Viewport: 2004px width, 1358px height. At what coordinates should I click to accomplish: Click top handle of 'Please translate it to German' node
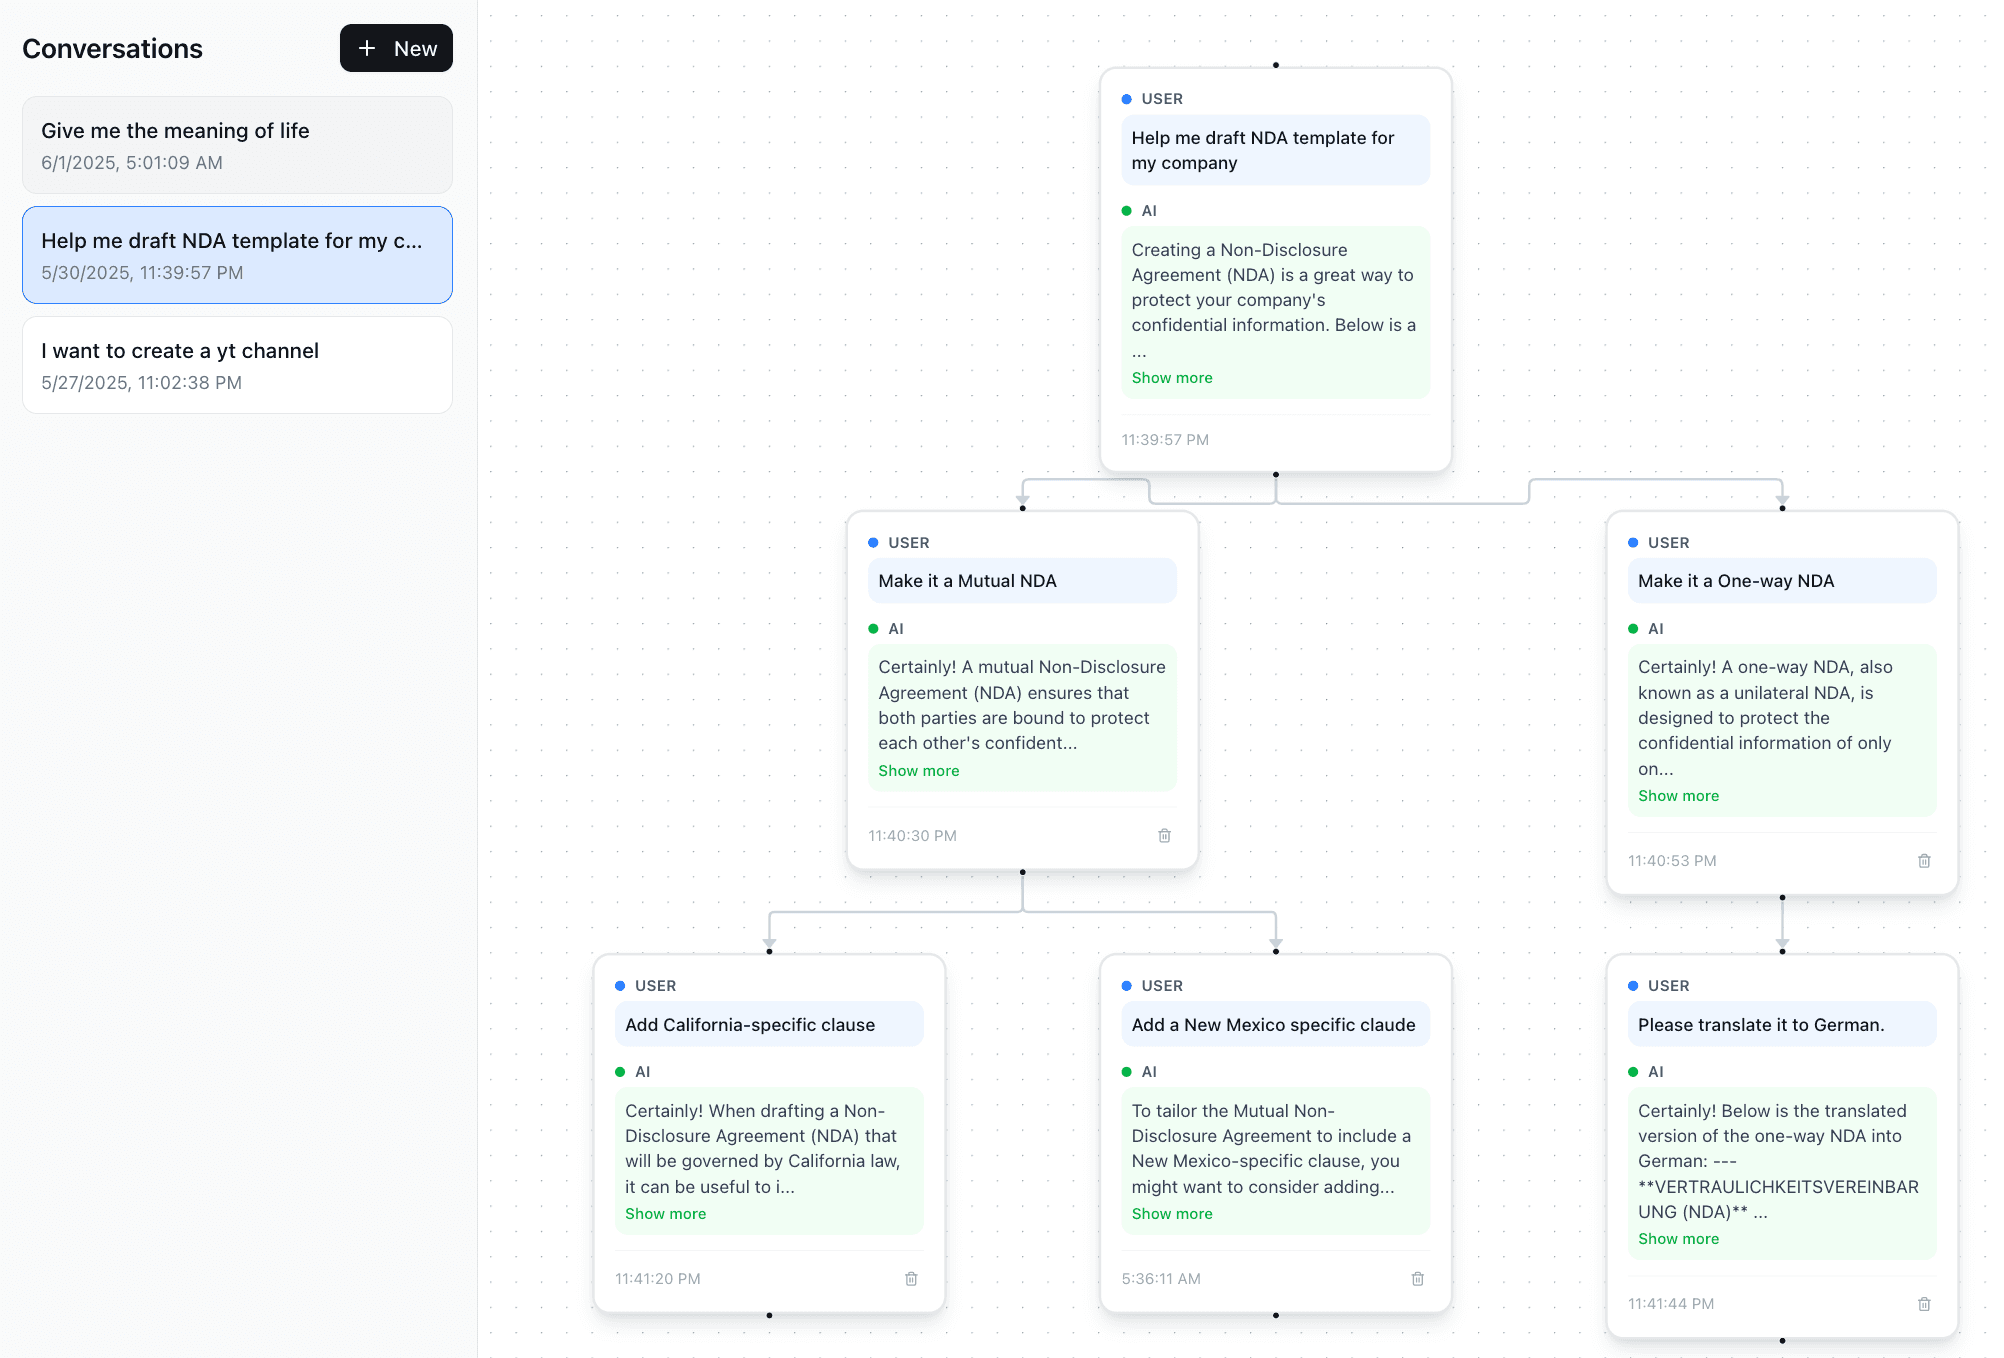point(1782,951)
